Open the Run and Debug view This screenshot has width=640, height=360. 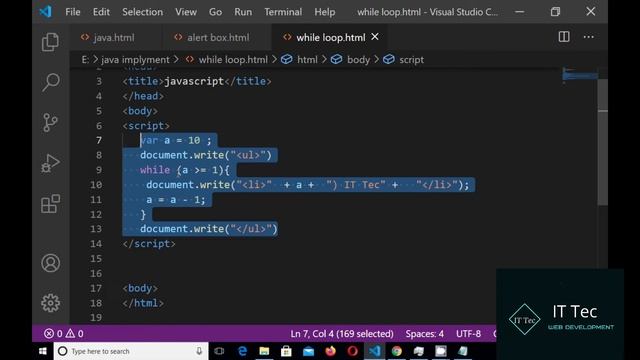tap(51, 163)
